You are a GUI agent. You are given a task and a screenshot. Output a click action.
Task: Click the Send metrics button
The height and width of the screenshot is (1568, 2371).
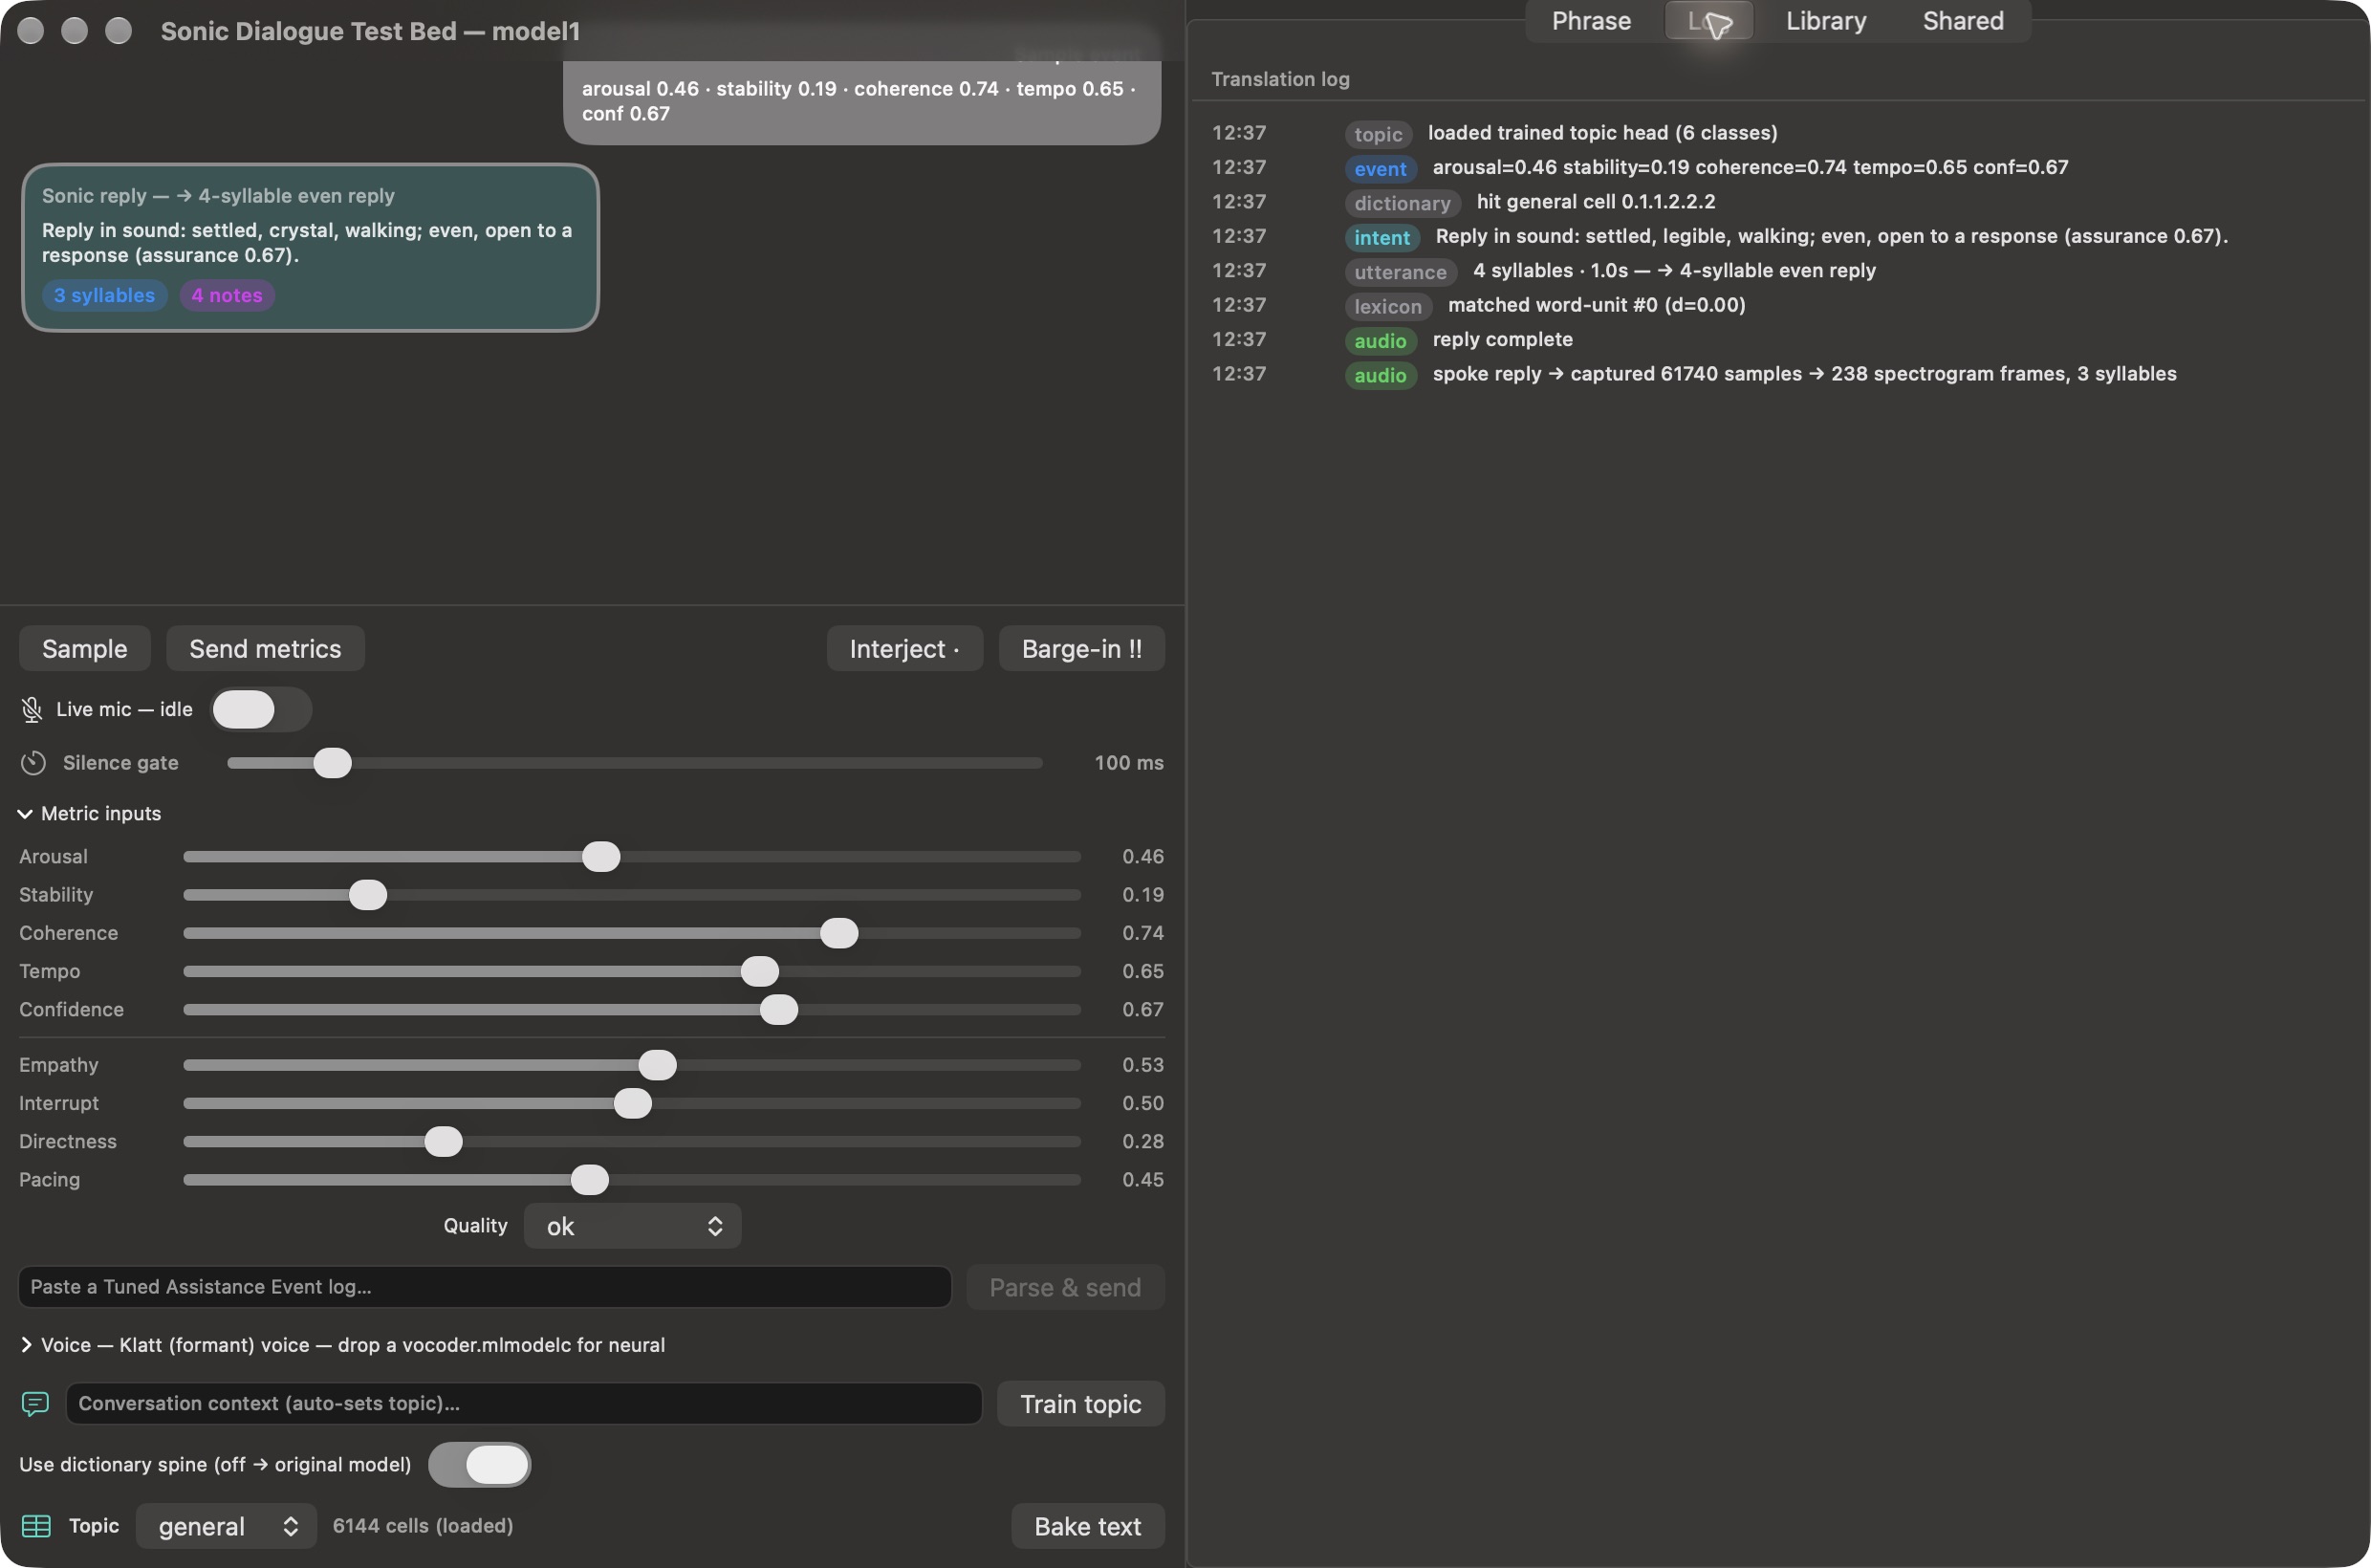tap(265, 649)
